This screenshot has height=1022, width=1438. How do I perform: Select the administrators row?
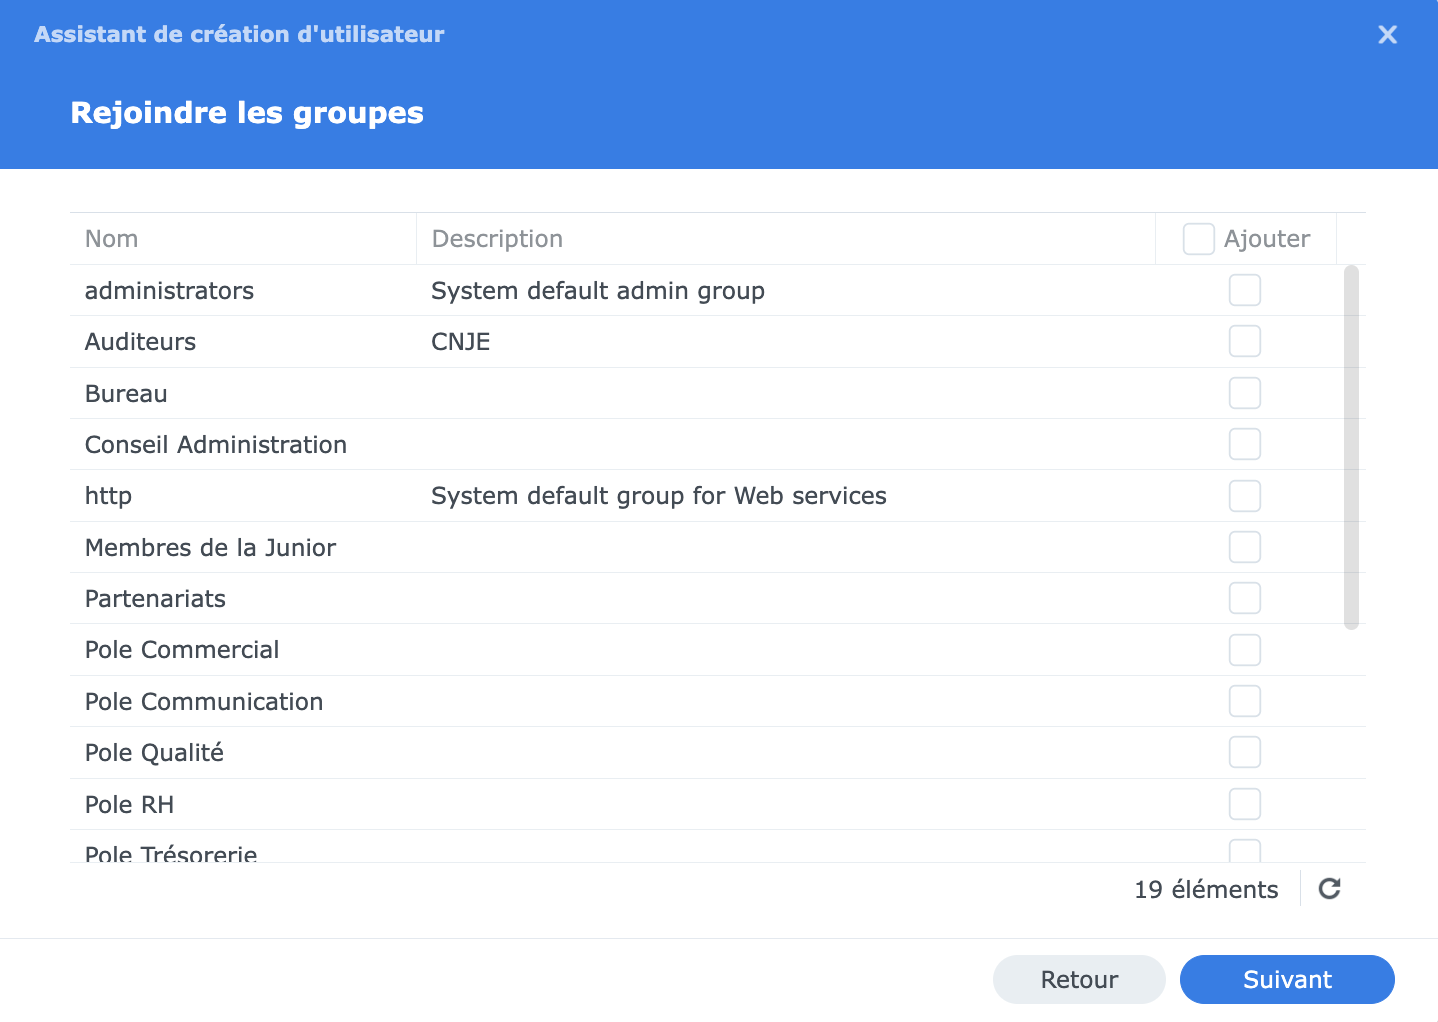coord(718,290)
